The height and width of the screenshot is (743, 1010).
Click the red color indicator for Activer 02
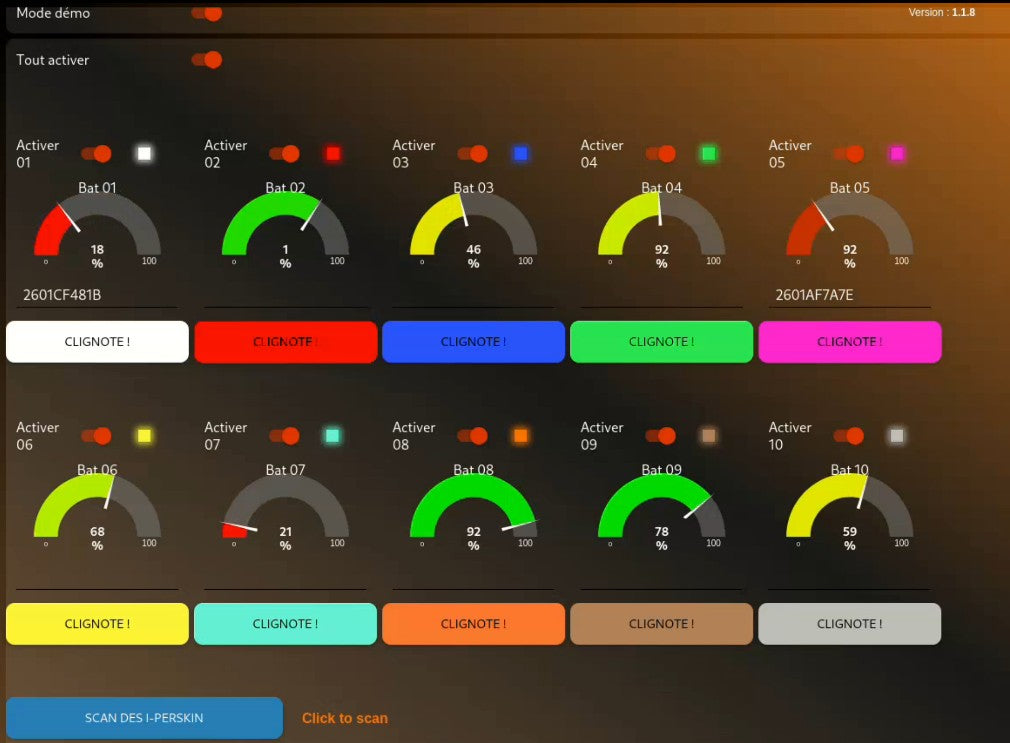pos(333,153)
